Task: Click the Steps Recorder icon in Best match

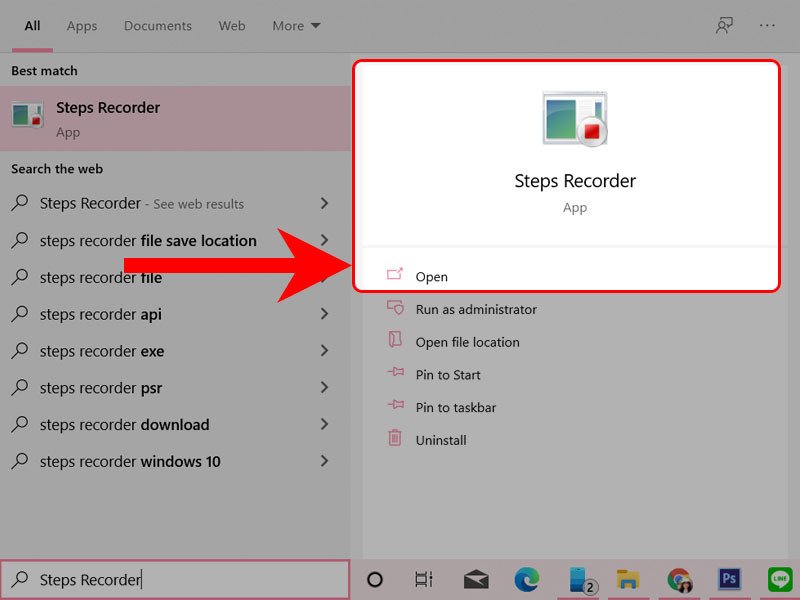Action: [x=27, y=116]
